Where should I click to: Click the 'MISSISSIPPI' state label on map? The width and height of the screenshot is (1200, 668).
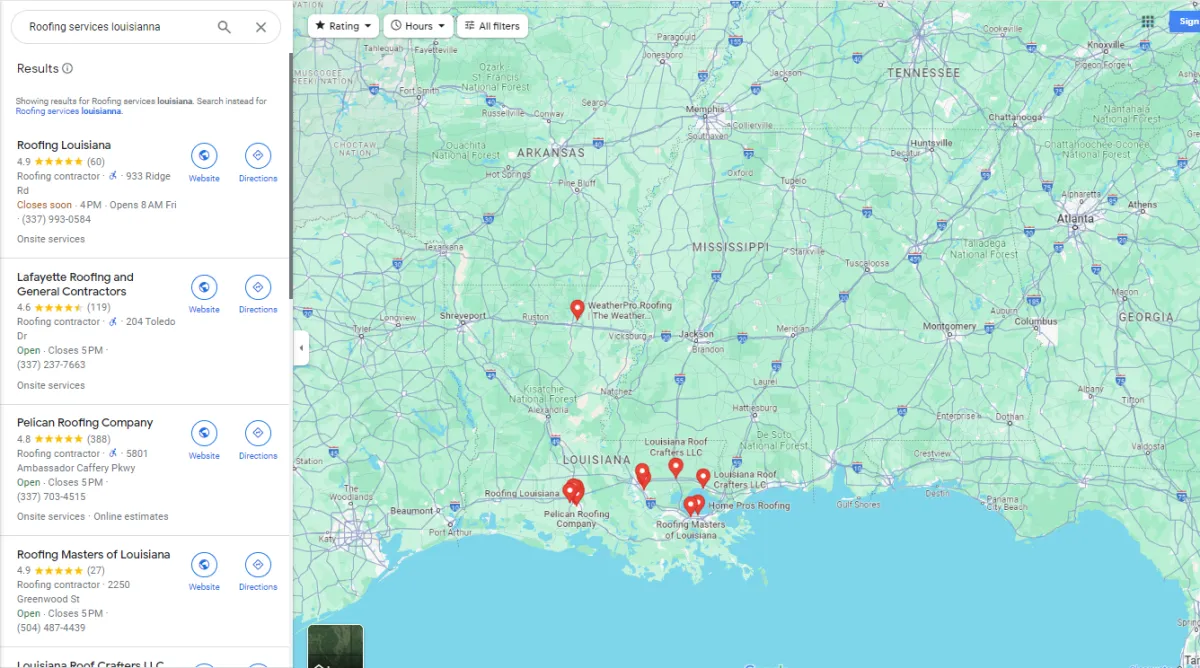click(731, 246)
